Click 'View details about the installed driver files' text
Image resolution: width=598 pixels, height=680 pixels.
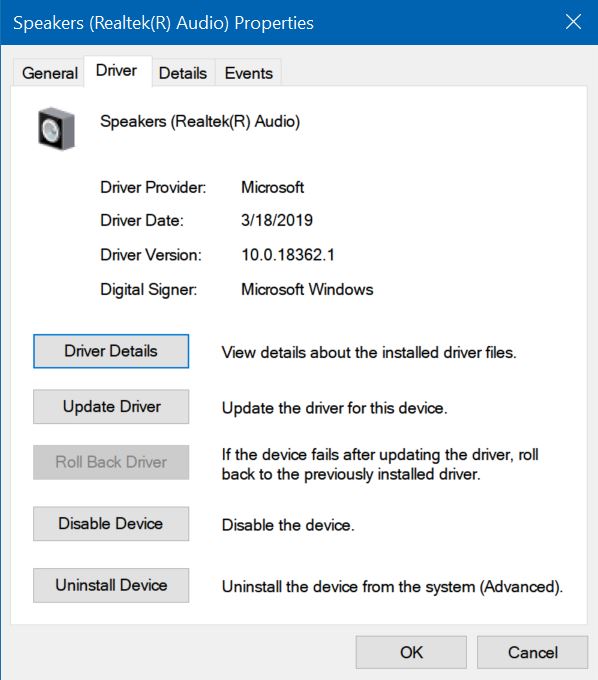(x=369, y=353)
